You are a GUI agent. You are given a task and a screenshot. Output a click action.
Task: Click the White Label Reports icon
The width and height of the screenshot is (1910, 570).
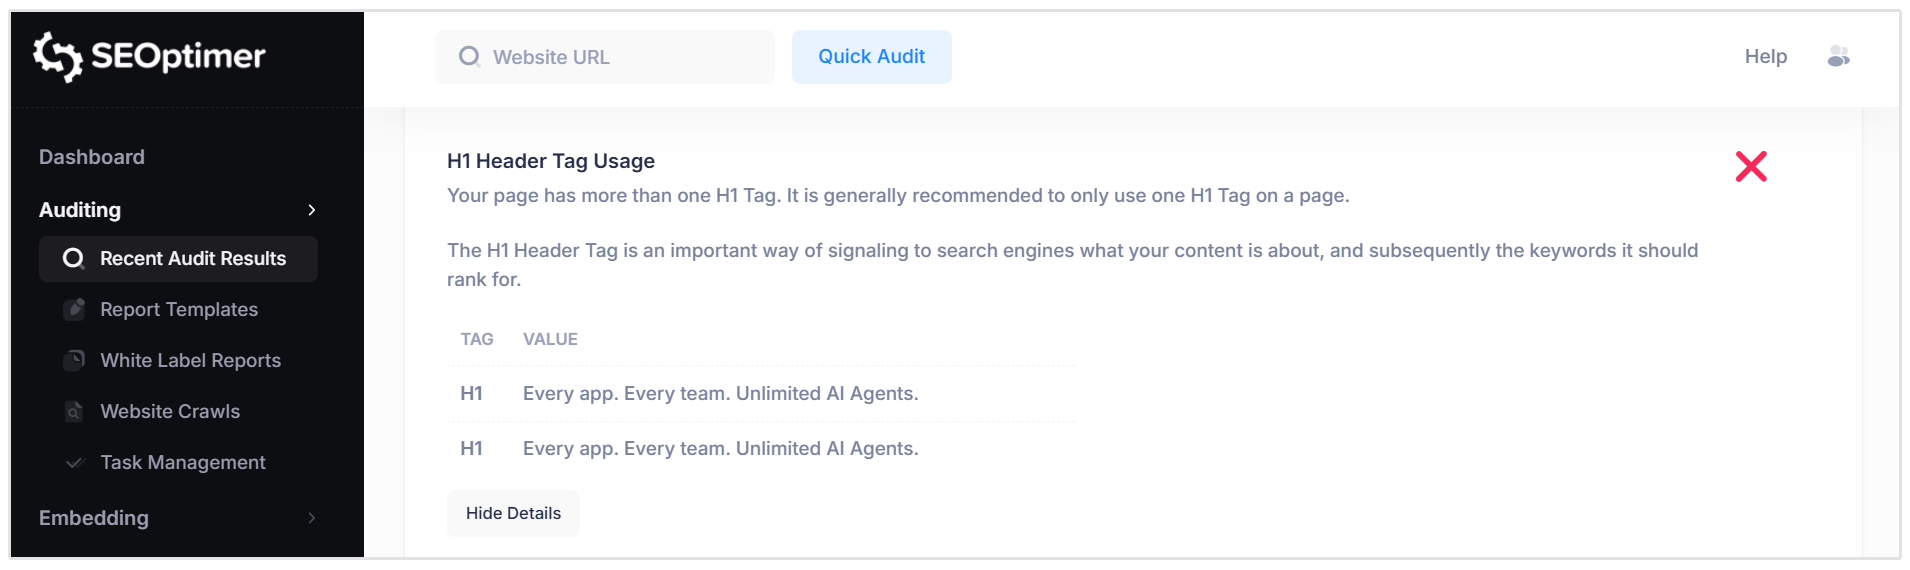pos(74,361)
